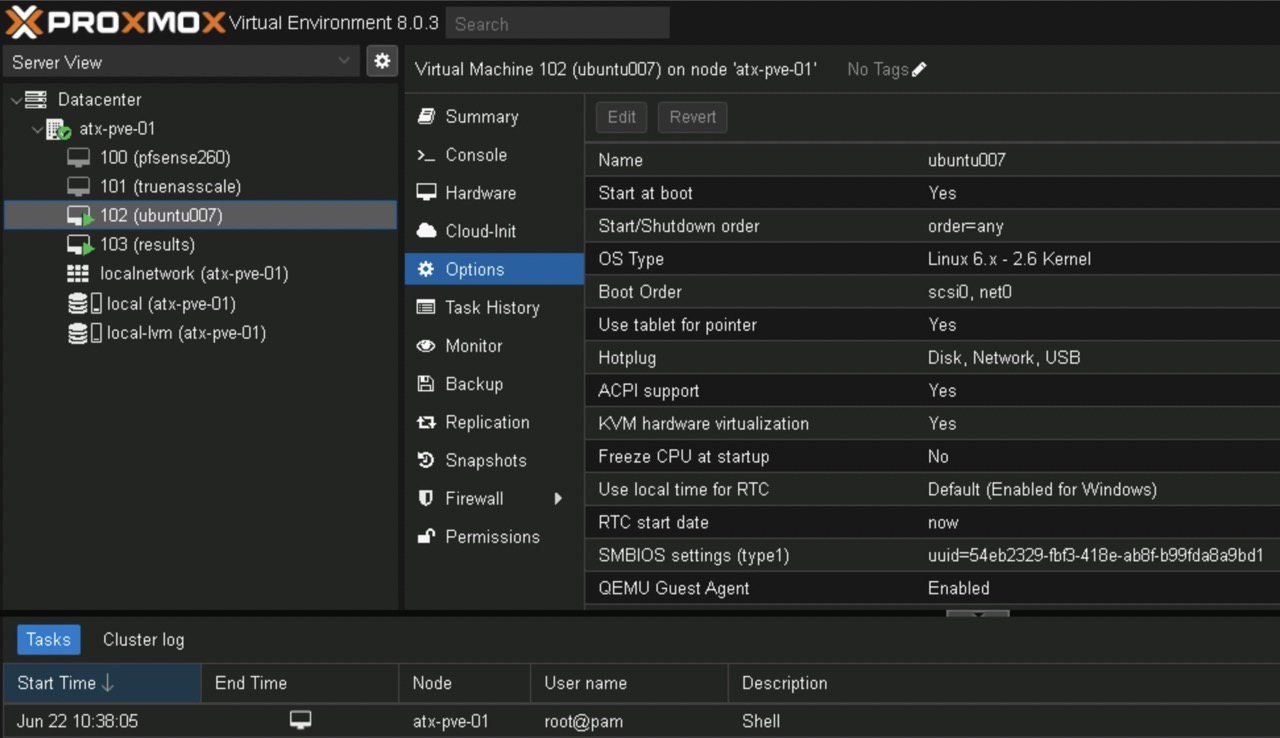Screen dimensions: 1280x738
Task: Collapse the Datacenter tree node
Action: pyautogui.click(x=16, y=100)
